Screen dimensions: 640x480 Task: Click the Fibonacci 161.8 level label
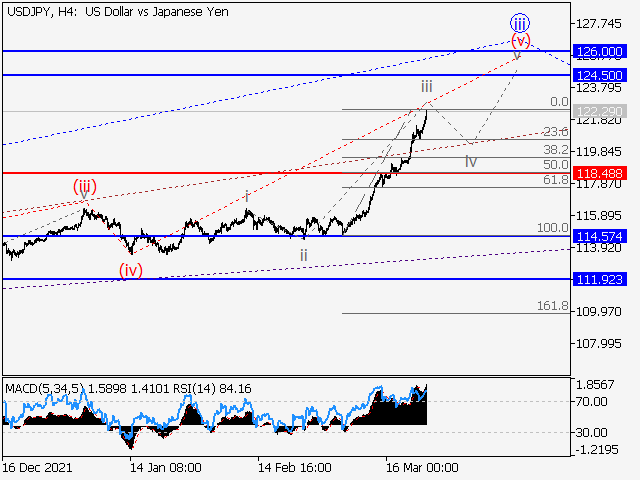pyautogui.click(x=553, y=305)
